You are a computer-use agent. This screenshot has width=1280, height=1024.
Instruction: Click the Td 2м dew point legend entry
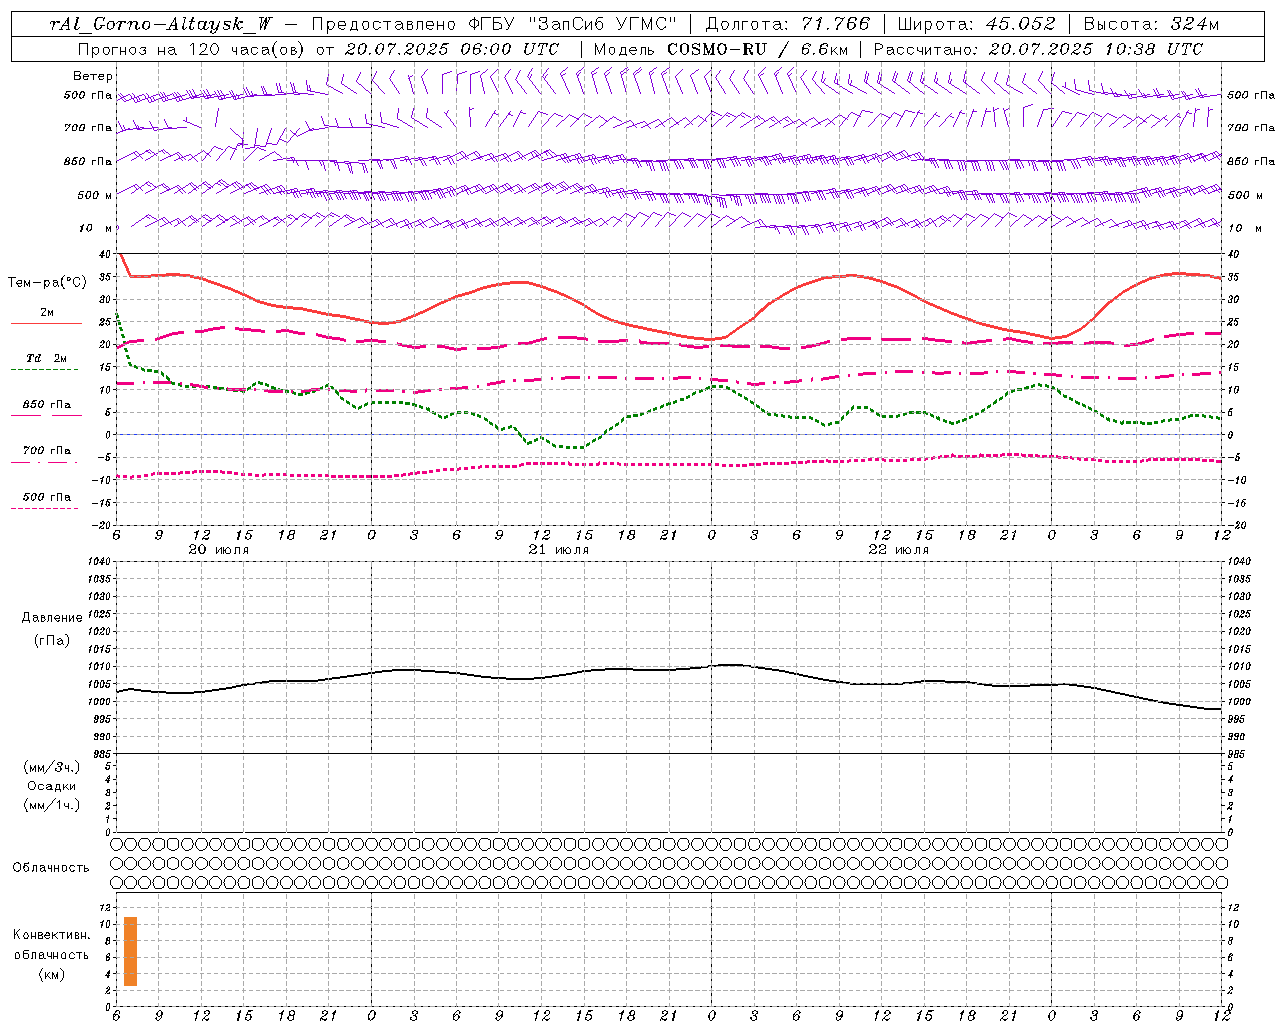[46, 358]
